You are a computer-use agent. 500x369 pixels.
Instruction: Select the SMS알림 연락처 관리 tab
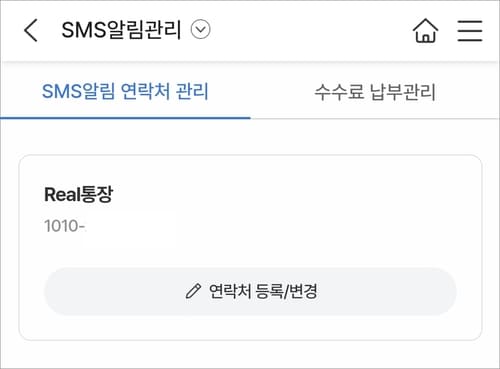pos(125,91)
